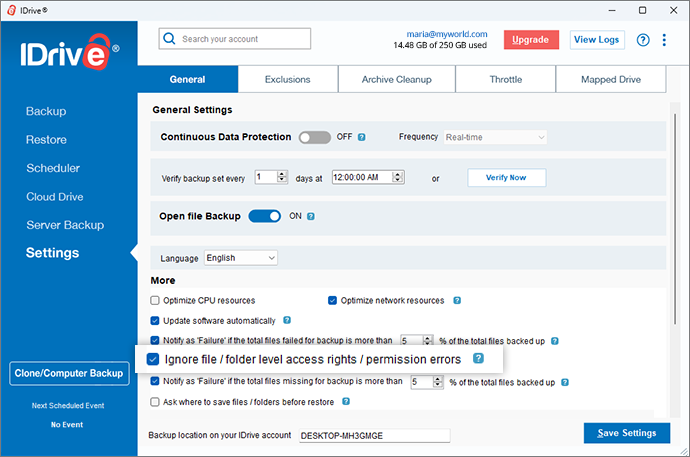Select Settings in the sidebar

(x=52, y=253)
